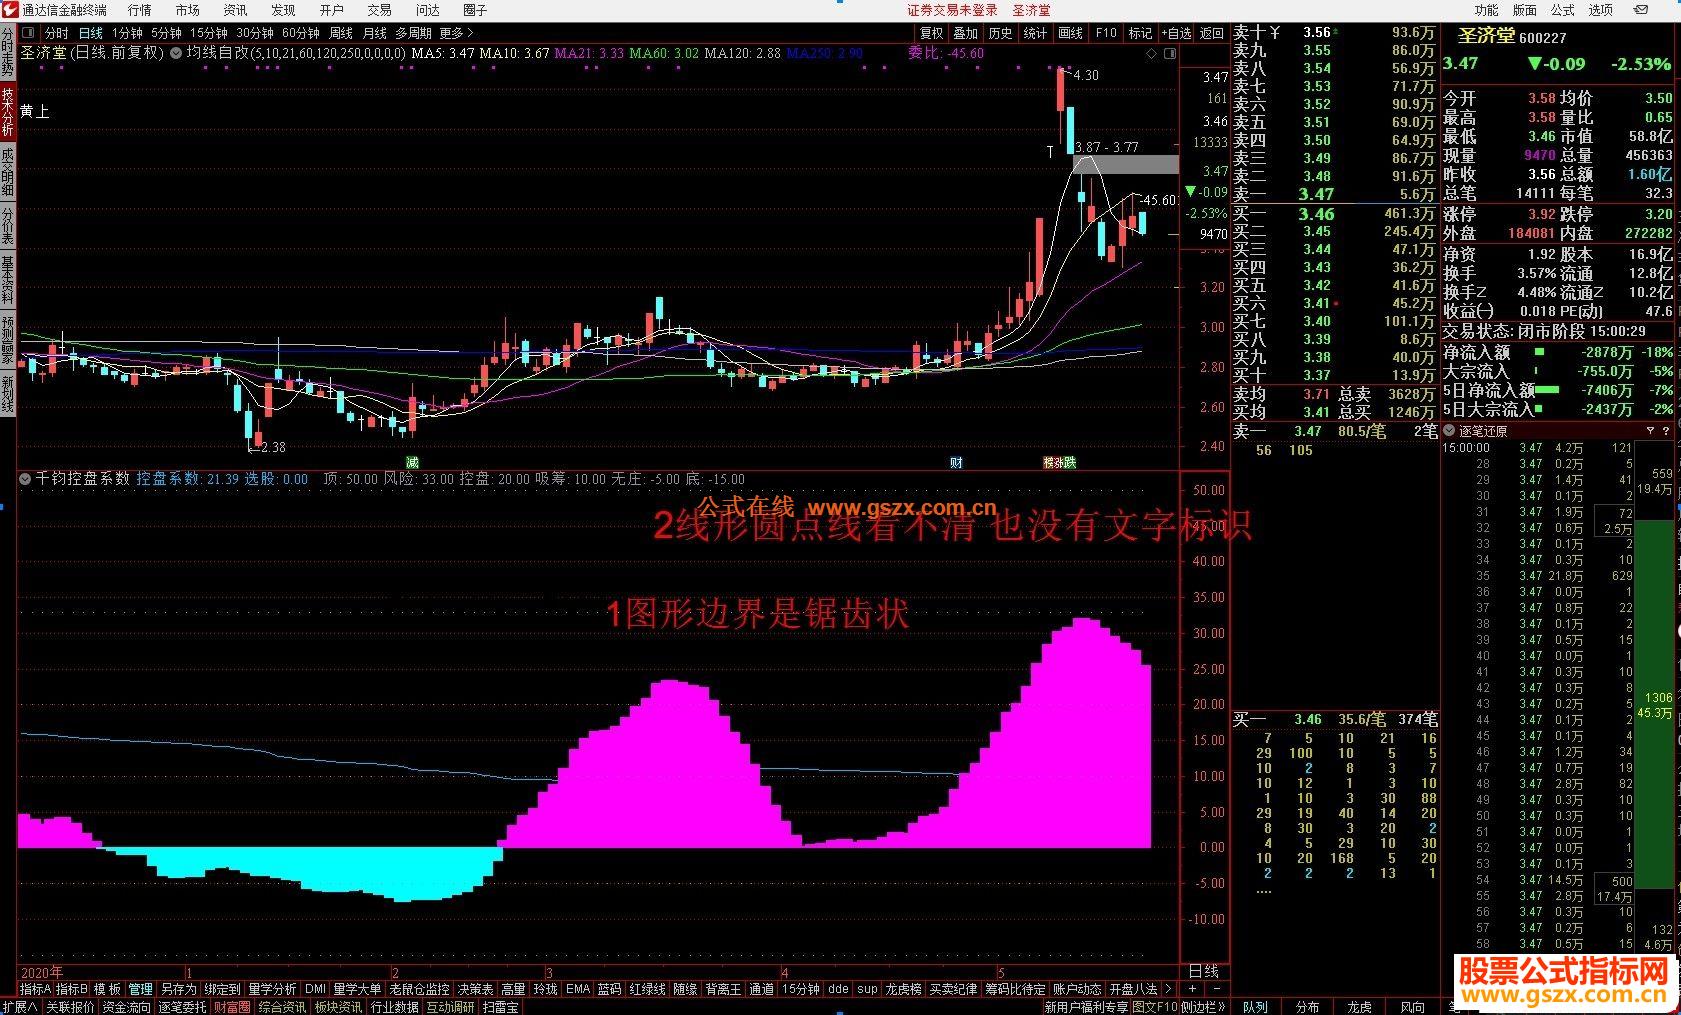Zoom out with the minus button

point(1217,988)
